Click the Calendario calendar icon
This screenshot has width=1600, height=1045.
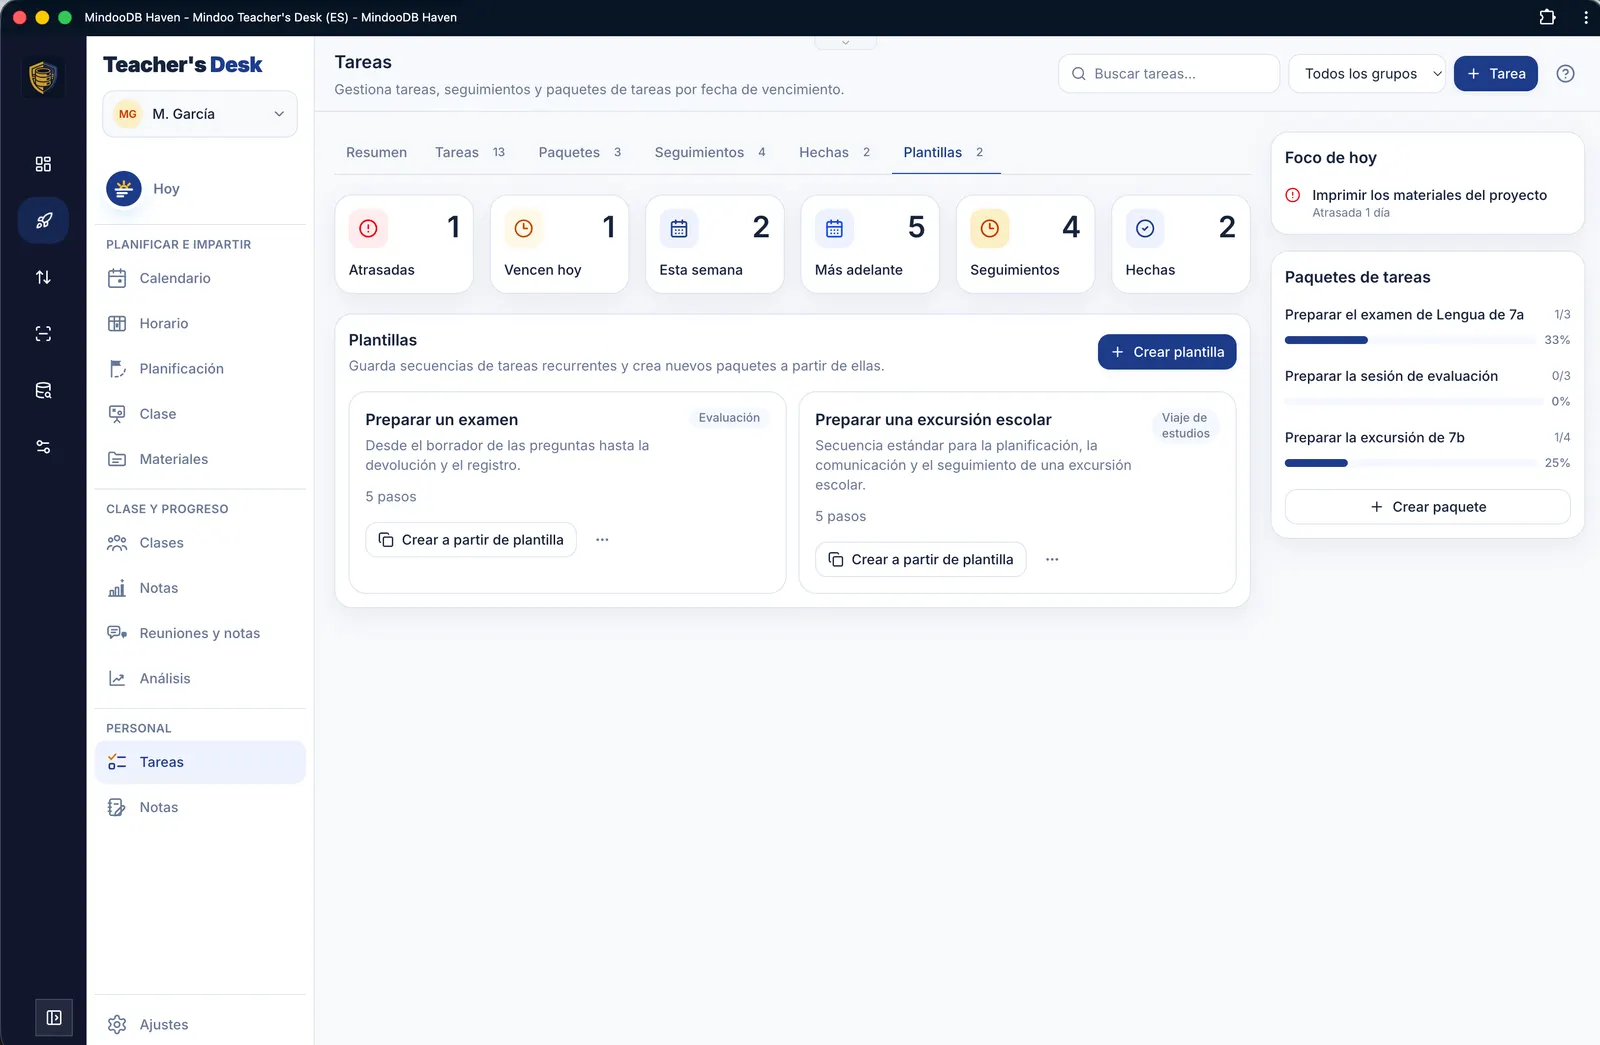coord(117,278)
